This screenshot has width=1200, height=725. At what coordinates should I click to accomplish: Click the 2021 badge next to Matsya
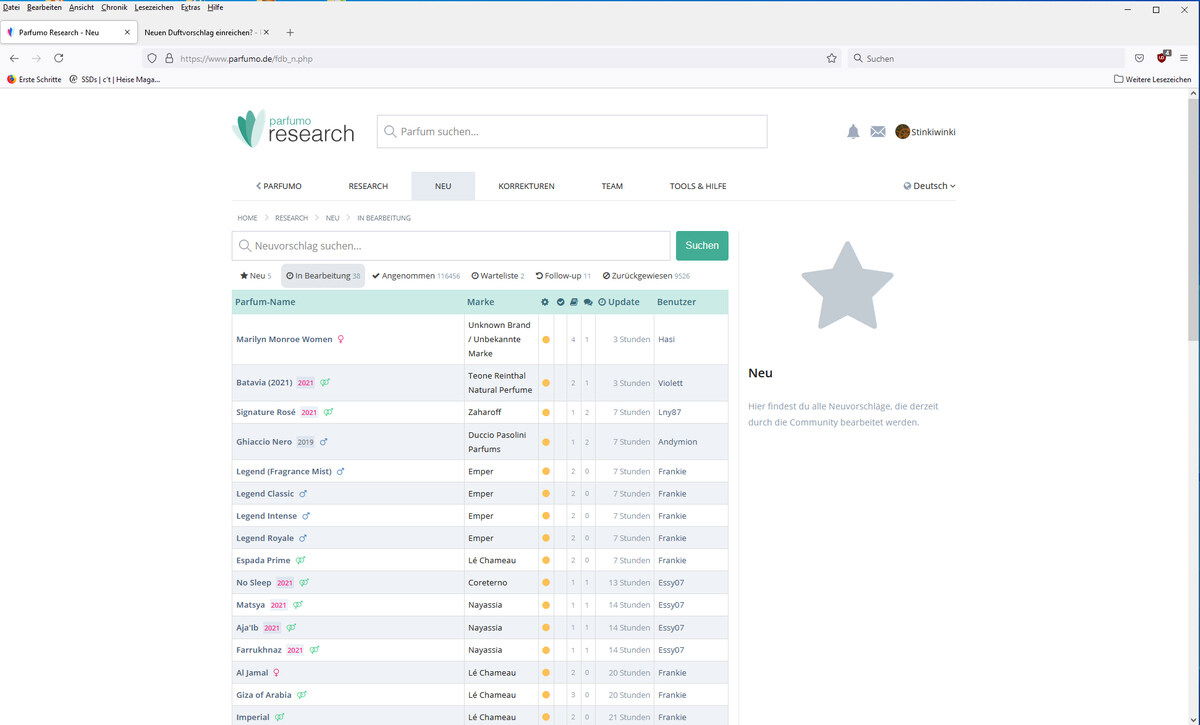click(278, 605)
